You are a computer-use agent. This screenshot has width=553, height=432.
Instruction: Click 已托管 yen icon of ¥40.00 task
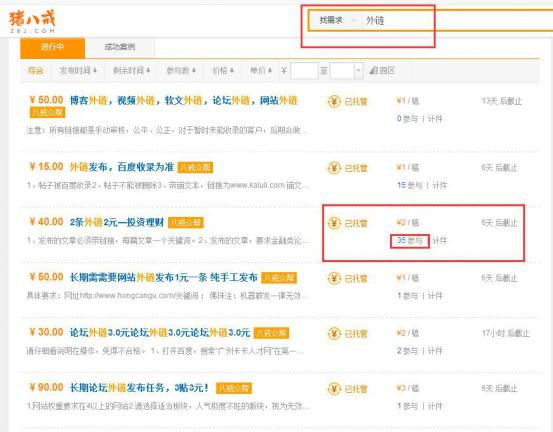[x=334, y=223]
